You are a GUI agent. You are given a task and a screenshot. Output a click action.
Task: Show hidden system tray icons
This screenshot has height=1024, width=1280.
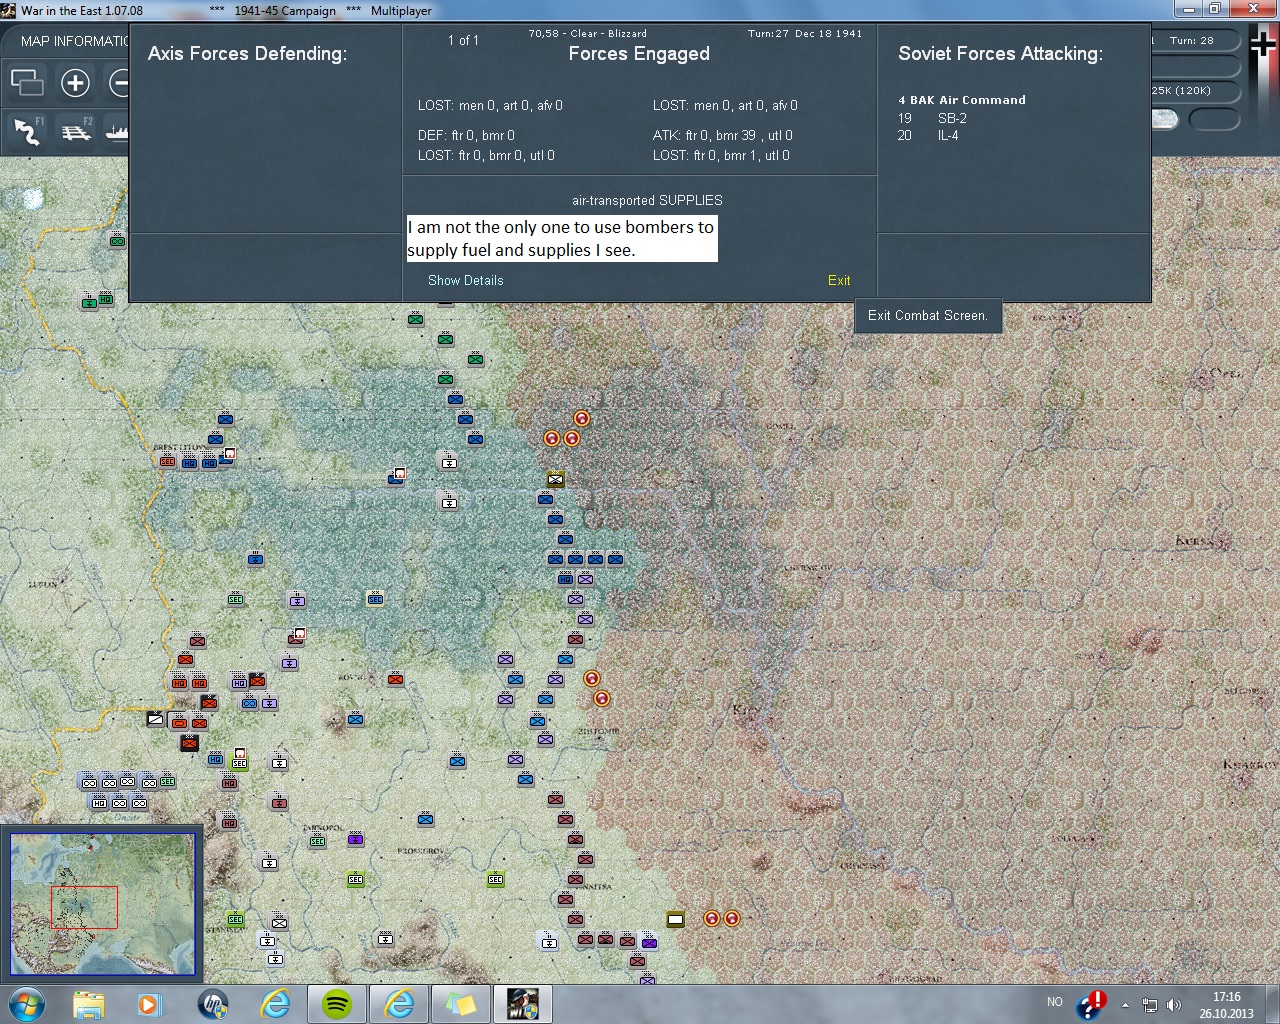pos(1125,1004)
